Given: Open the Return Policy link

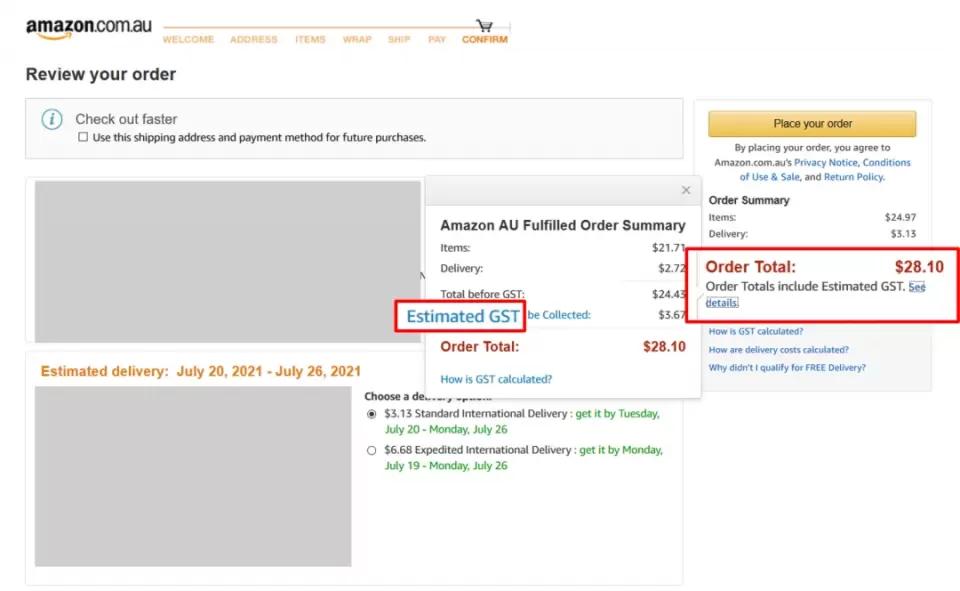Looking at the screenshot, I should tap(853, 177).
